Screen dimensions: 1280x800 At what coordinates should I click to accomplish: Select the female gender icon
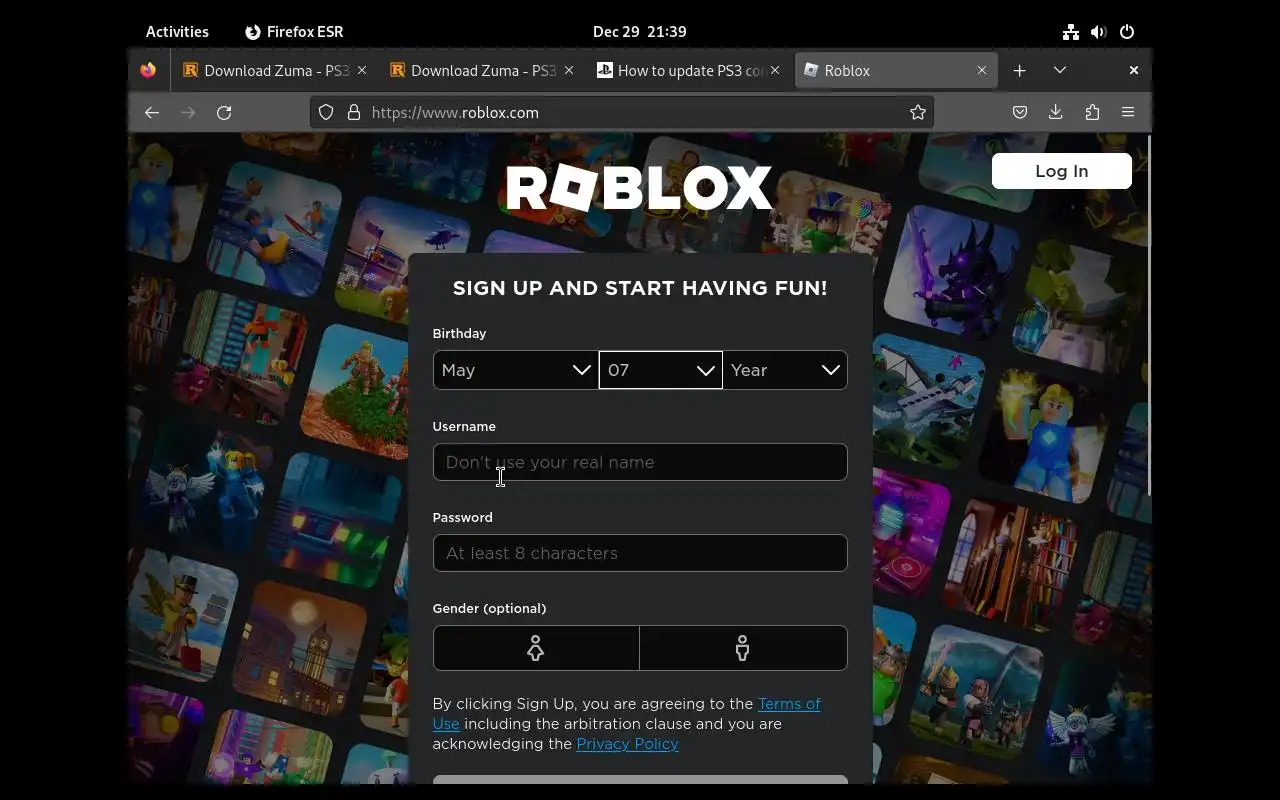(536, 648)
